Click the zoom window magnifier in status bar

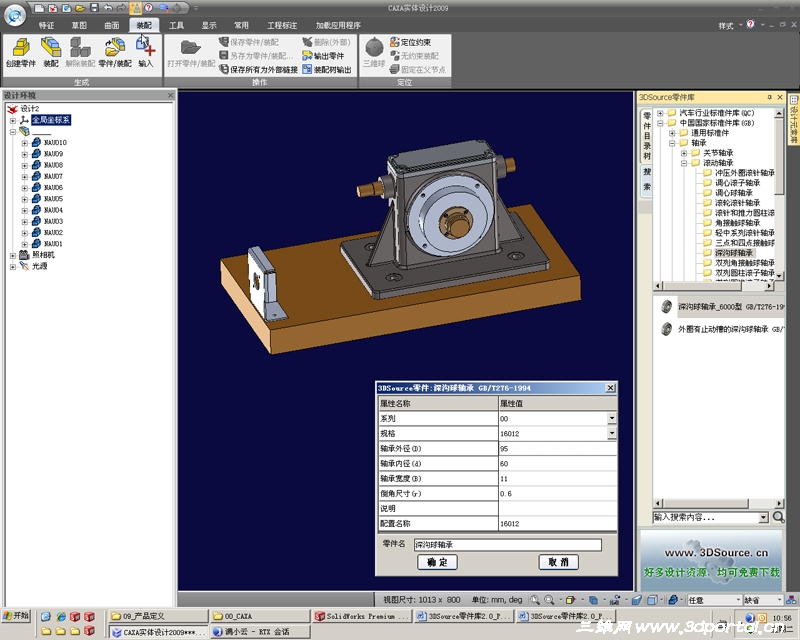(x=534, y=600)
